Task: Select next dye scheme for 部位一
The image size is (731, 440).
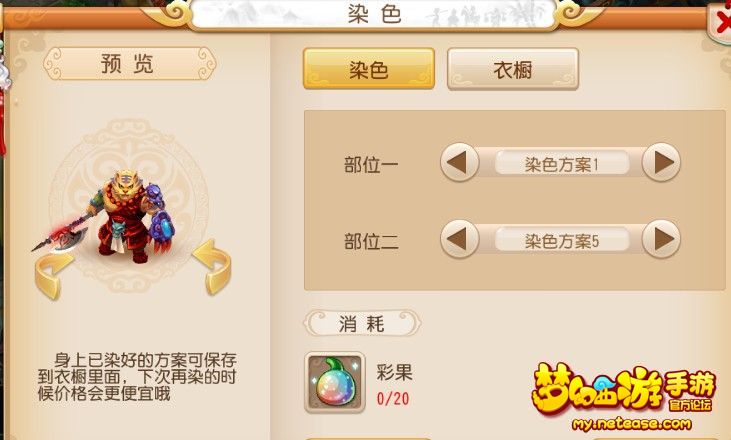Action: point(661,162)
